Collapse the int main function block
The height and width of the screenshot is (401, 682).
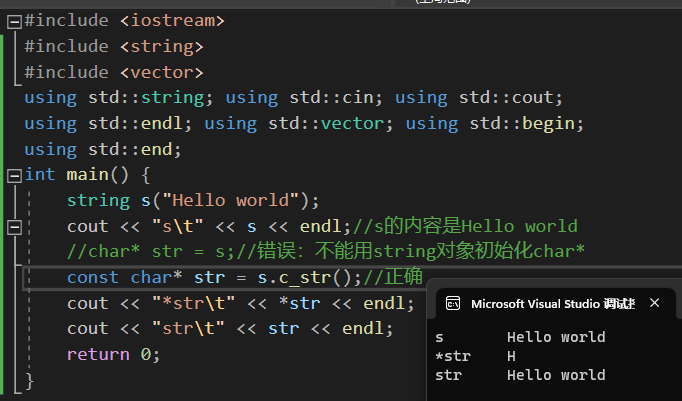(x=14, y=175)
